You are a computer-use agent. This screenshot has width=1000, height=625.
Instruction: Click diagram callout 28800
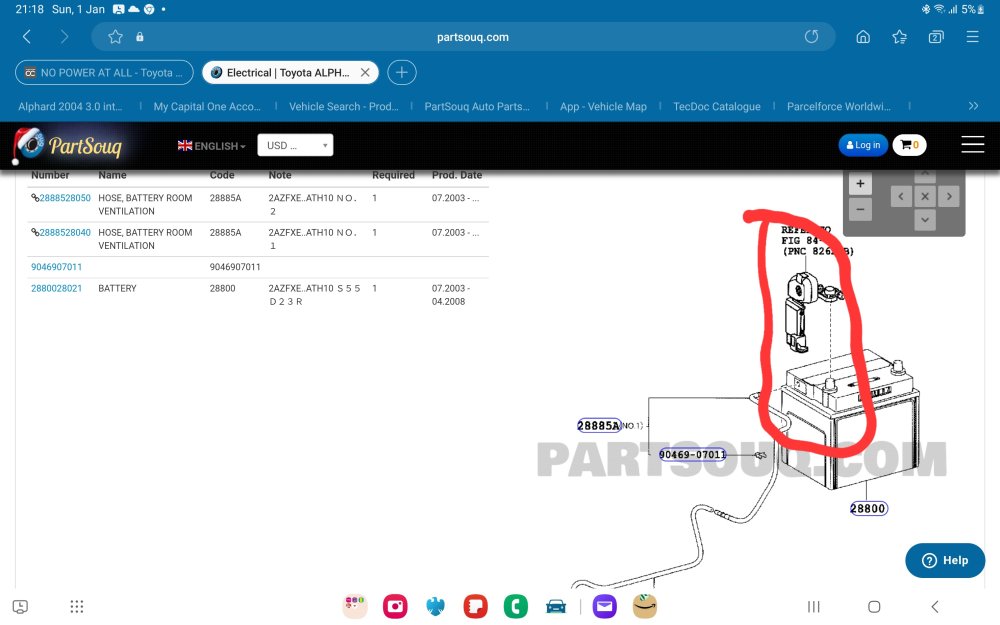[x=868, y=508]
